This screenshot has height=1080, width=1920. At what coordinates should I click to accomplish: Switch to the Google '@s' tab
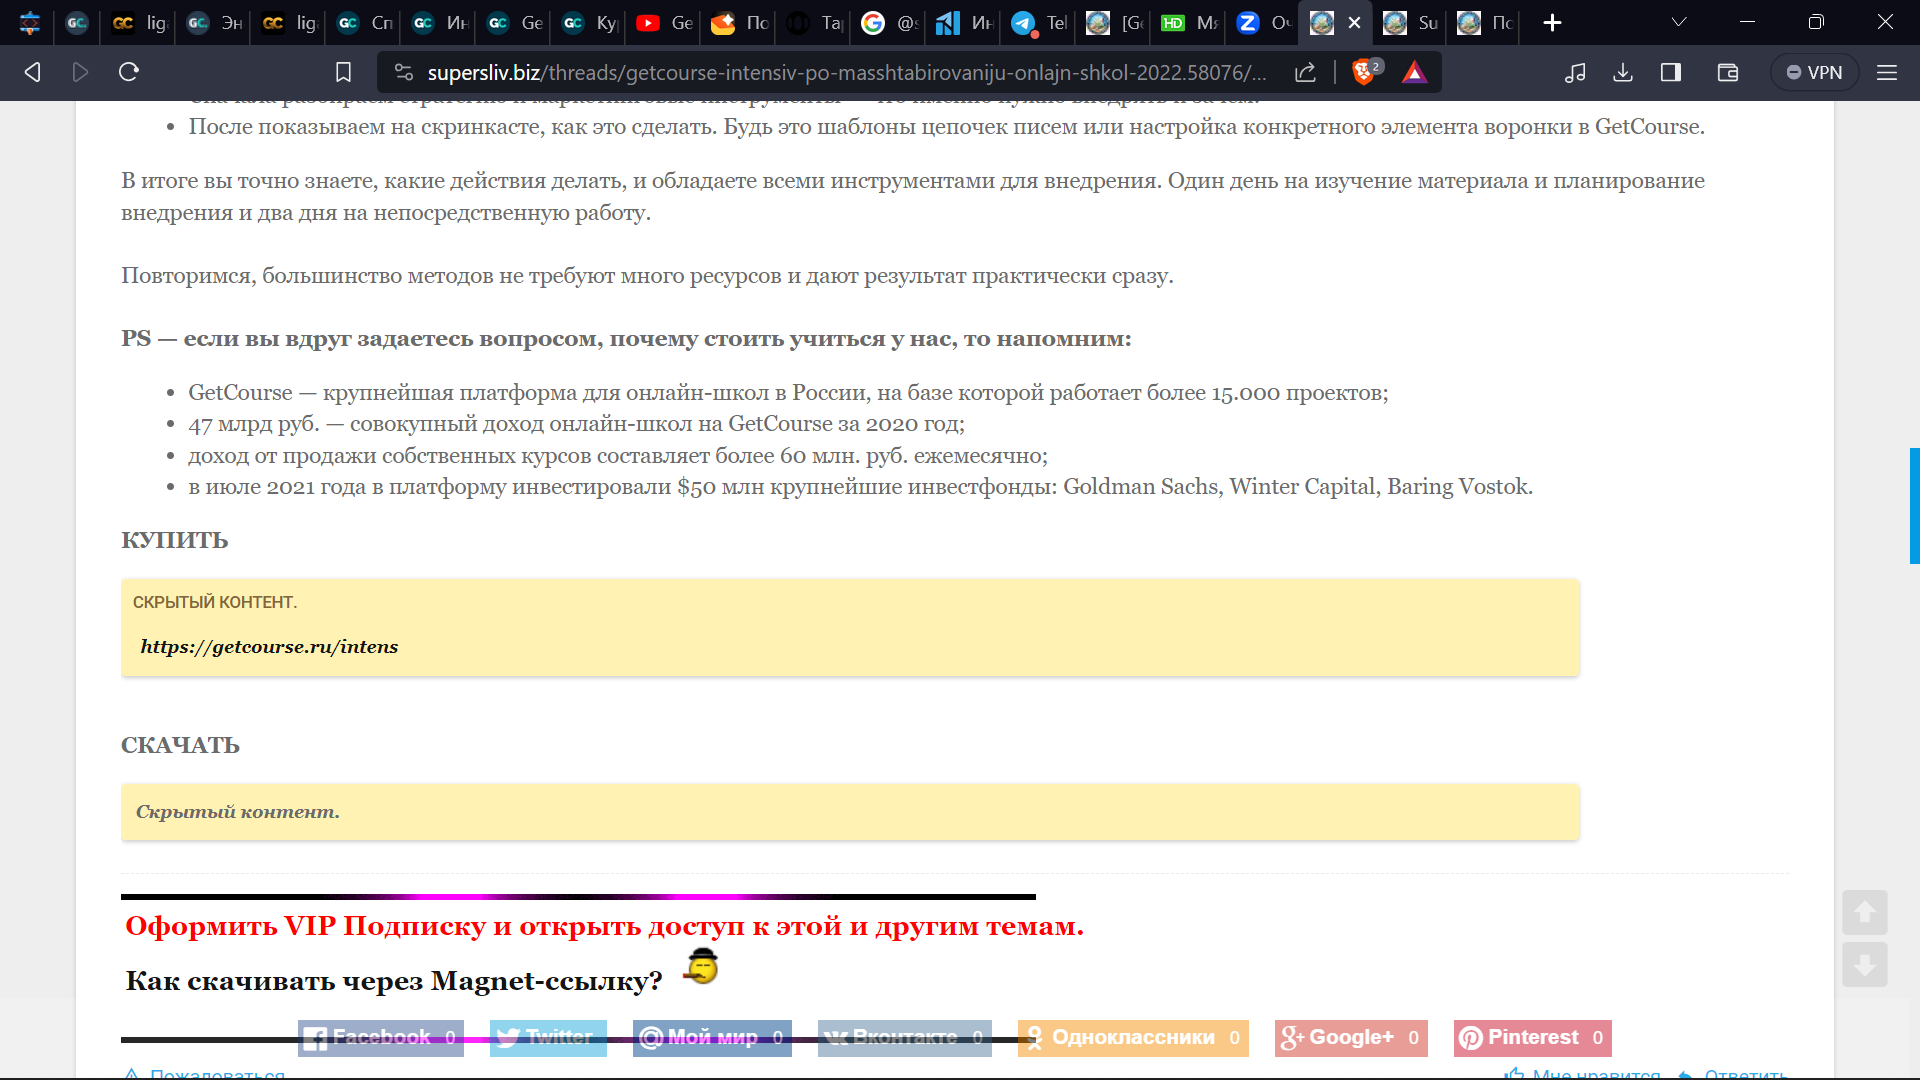889,23
